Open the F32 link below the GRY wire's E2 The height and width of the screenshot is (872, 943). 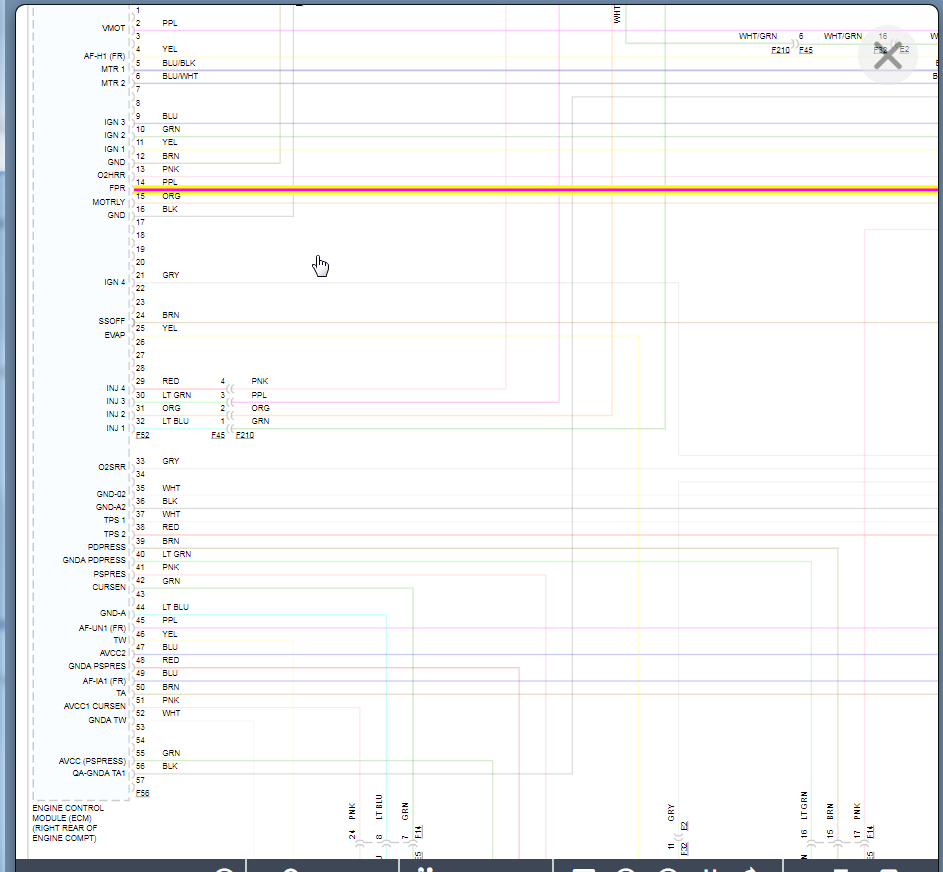(684, 848)
